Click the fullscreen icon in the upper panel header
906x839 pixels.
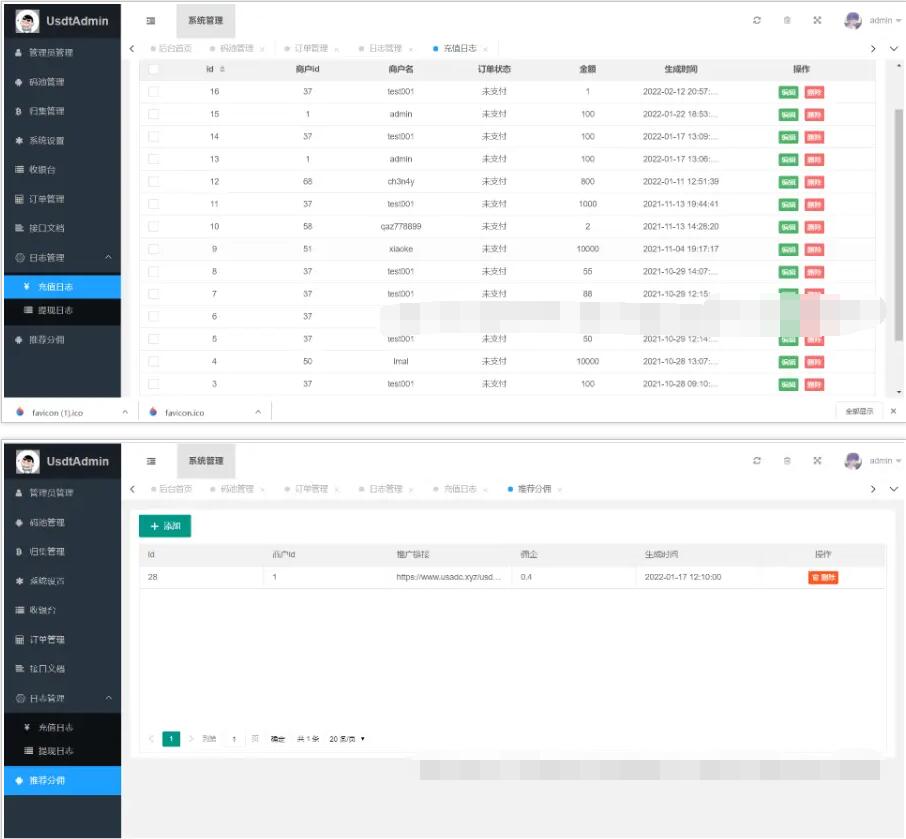[817, 20]
